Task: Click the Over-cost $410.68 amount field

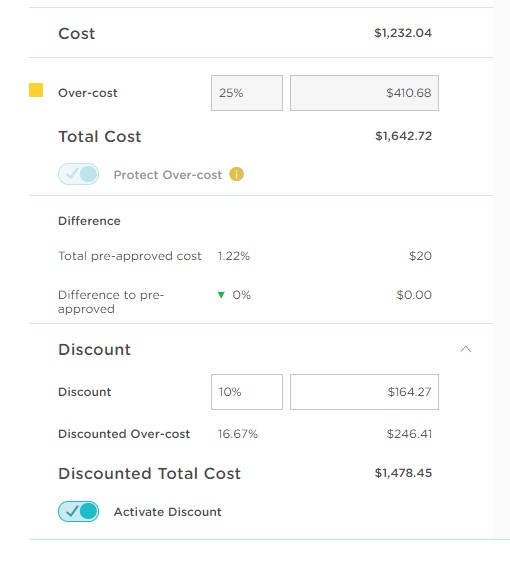Action: tap(364, 93)
